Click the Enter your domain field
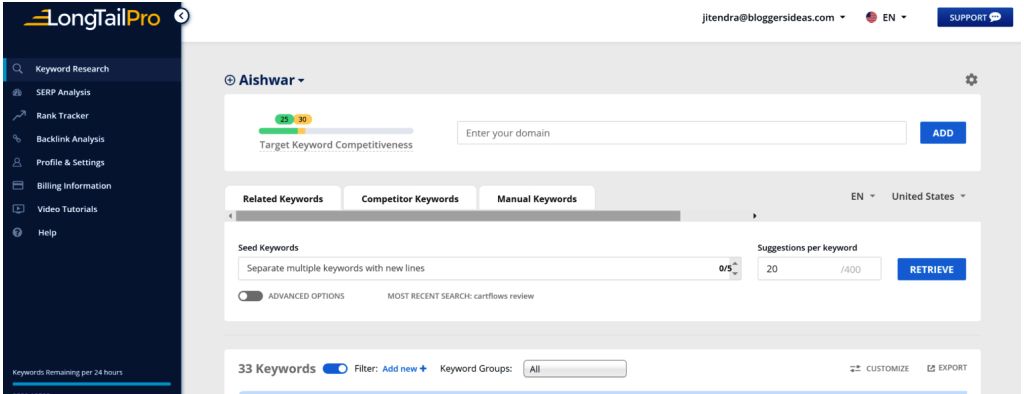The height and width of the screenshot is (394, 1024). click(x=681, y=133)
